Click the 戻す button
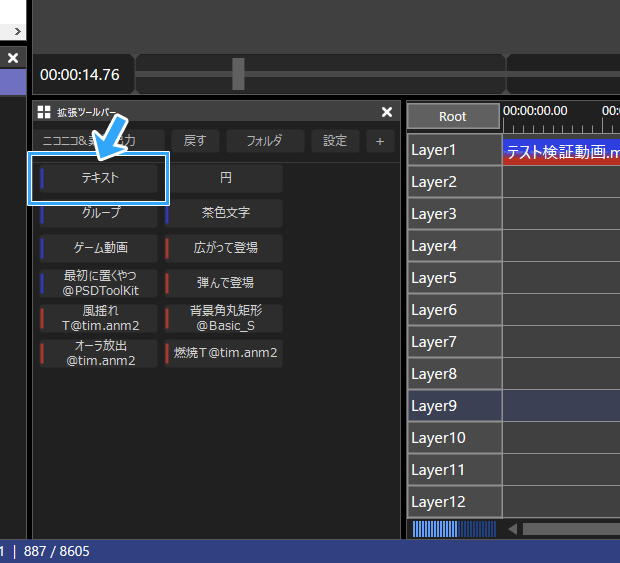 click(195, 141)
